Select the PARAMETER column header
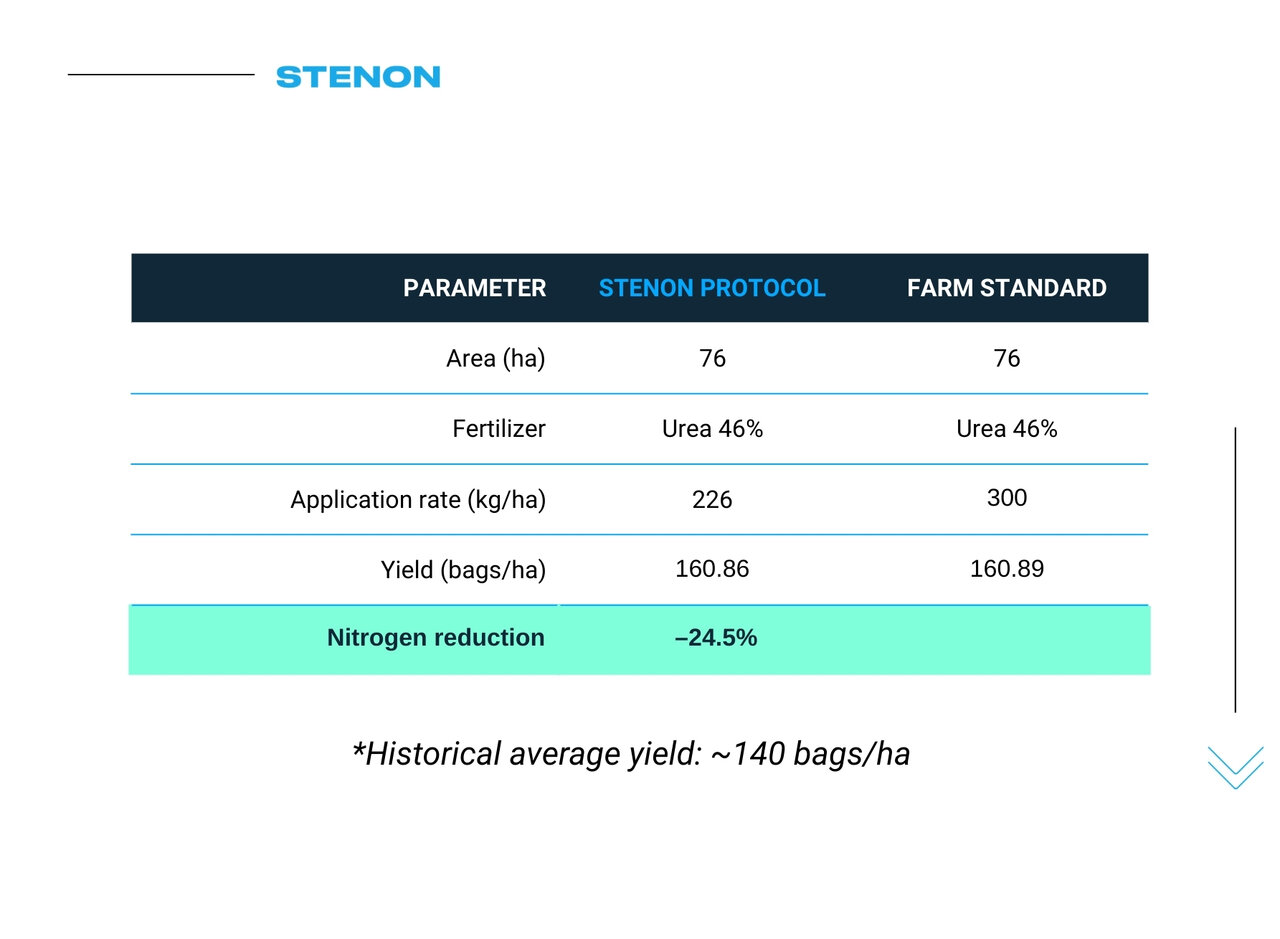Screen dimensions: 1280x939 (474, 288)
